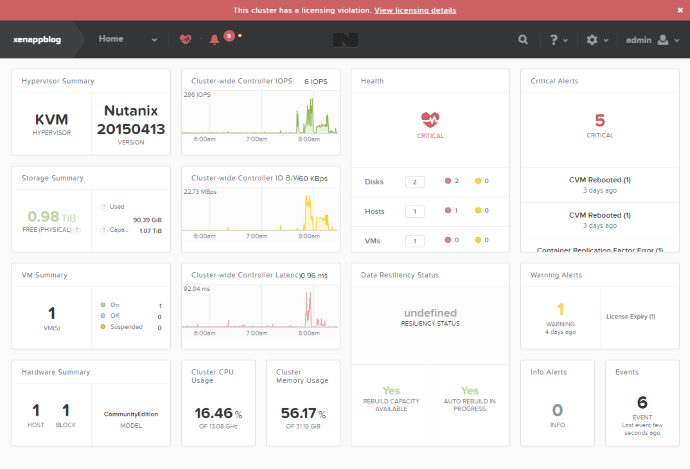Click the 6 IOPS current value
The height and width of the screenshot is (469, 690).
pyautogui.click(x=316, y=81)
